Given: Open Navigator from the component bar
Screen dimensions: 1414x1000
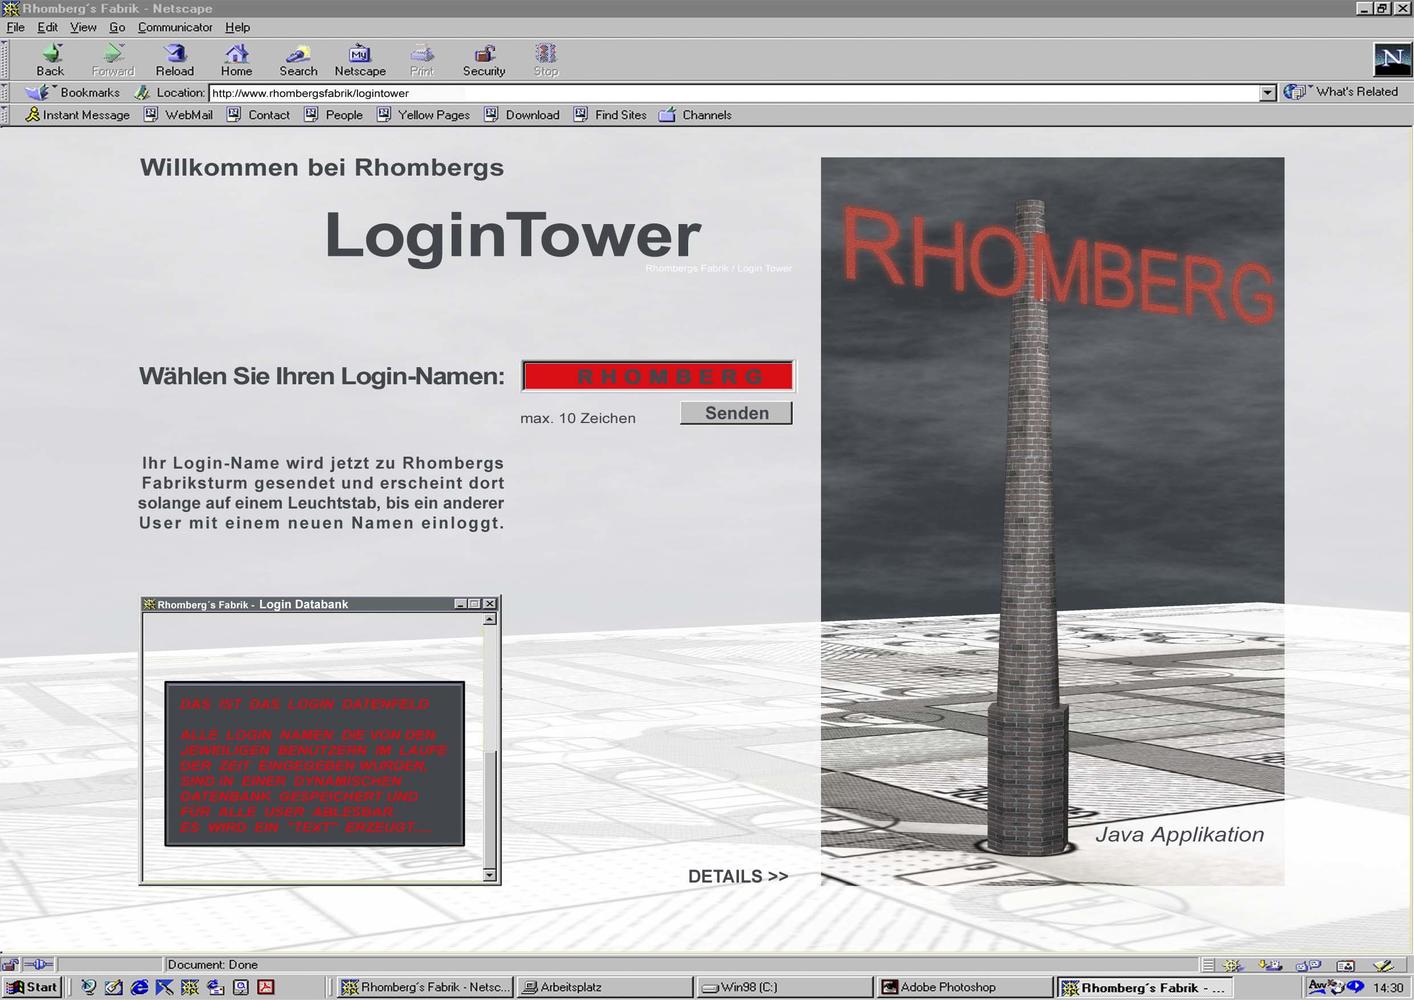Looking at the screenshot, I should 1232,965.
